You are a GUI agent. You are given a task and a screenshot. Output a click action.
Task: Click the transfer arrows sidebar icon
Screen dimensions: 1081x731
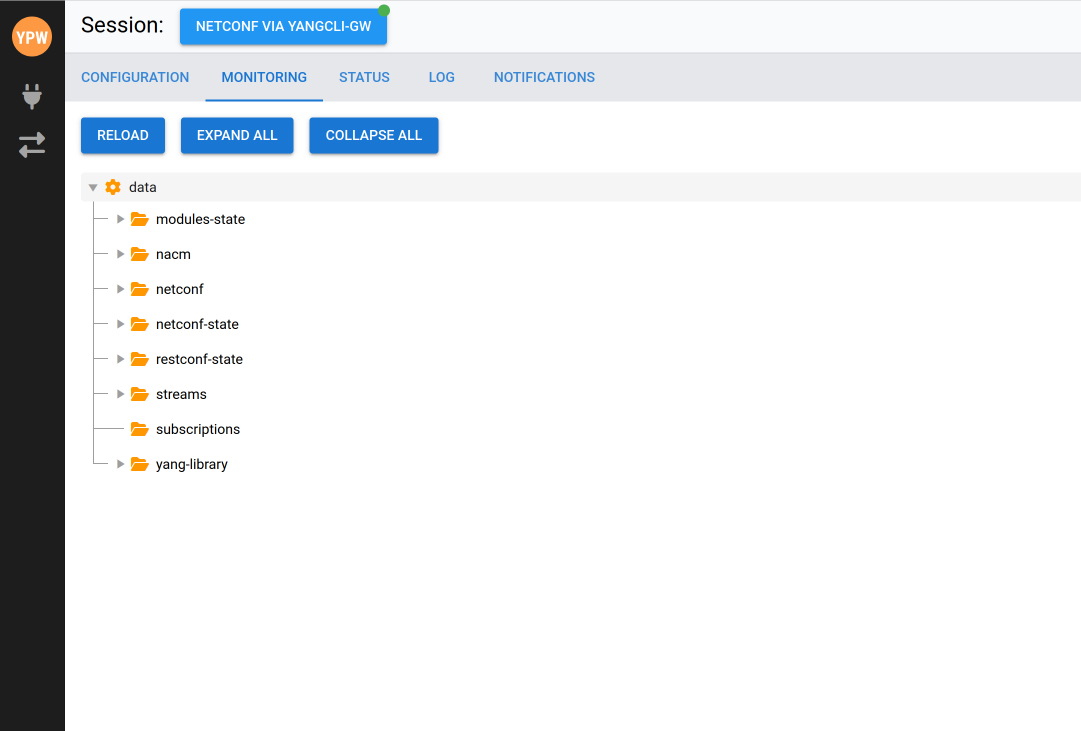32,145
